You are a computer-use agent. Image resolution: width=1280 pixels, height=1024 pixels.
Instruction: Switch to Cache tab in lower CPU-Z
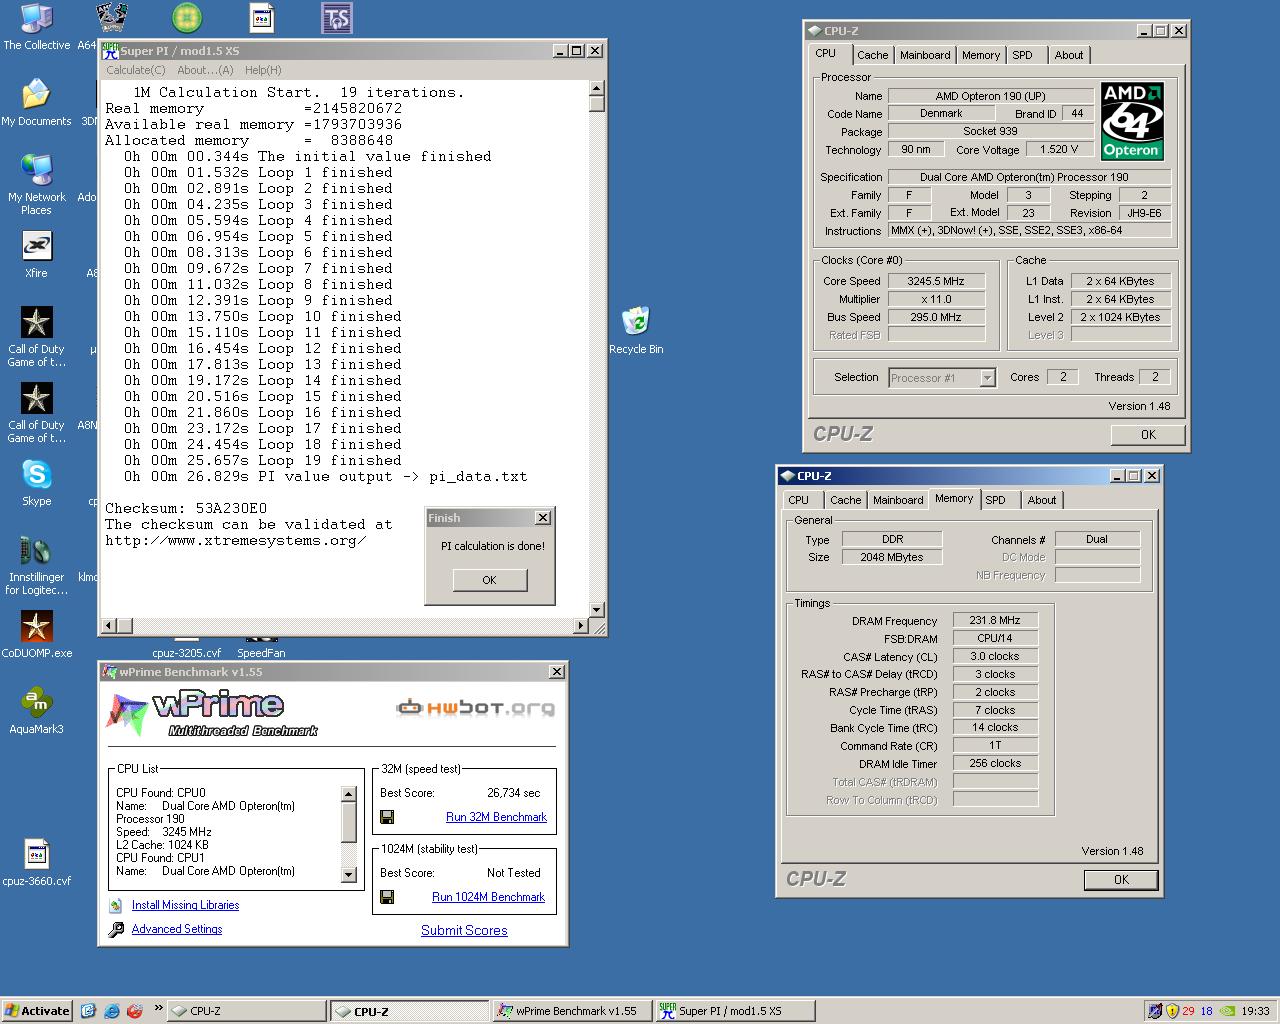click(845, 500)
